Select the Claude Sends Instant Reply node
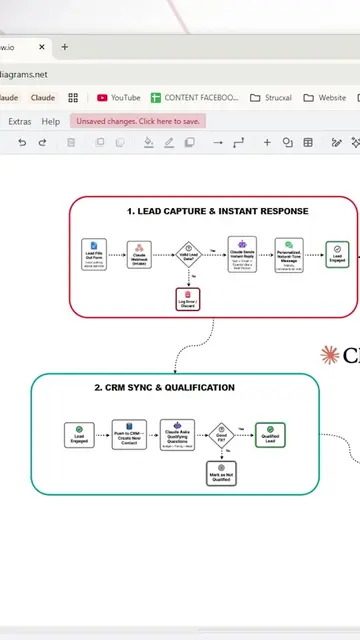The image size is (360, 640). 242,254
